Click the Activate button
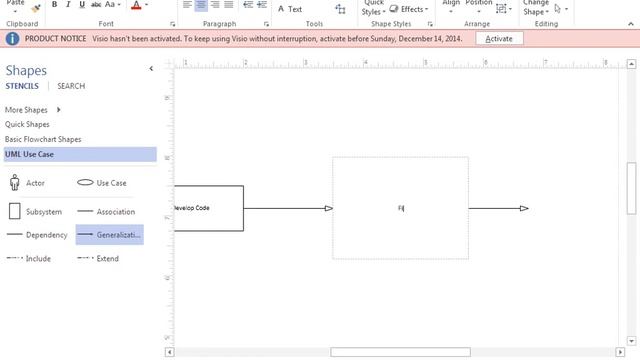The image size is (640, 360). tap(499, 39)
